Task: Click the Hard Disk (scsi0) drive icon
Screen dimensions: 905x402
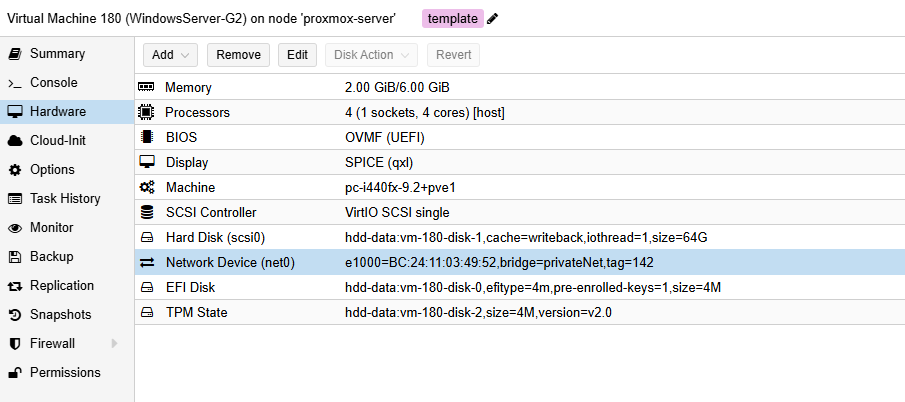Action: [x=147, y=238]
